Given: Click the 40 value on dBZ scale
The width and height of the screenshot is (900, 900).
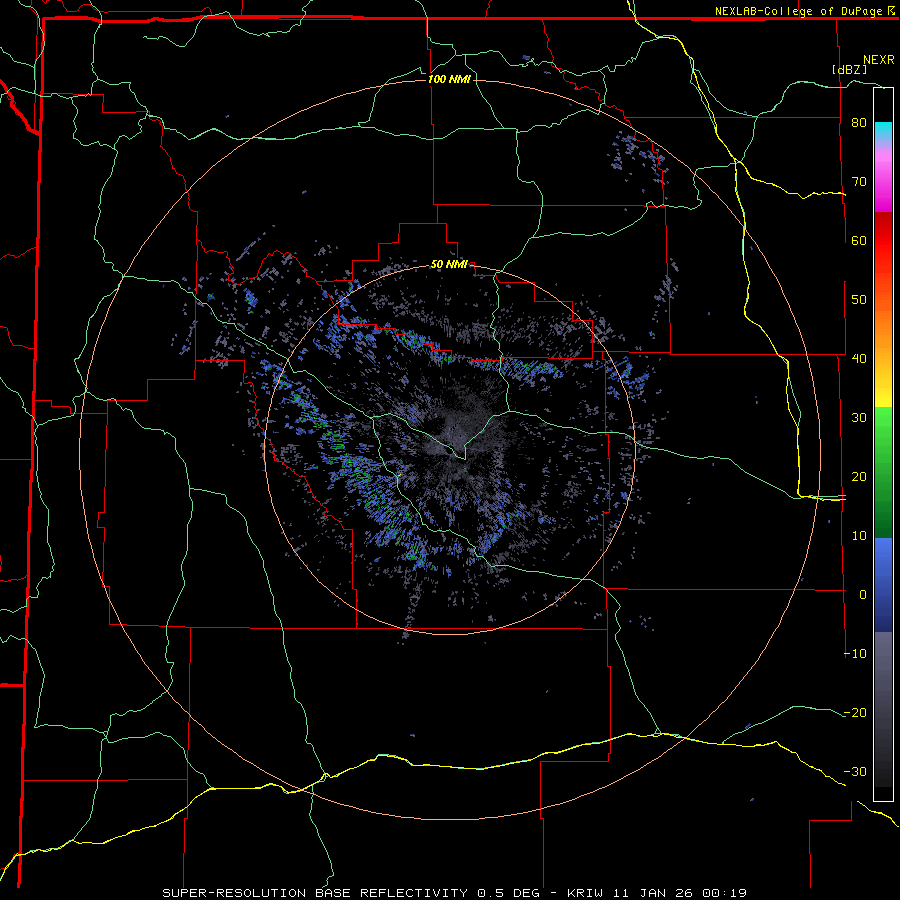Looking at the screenshot, I should coord(859,359).
